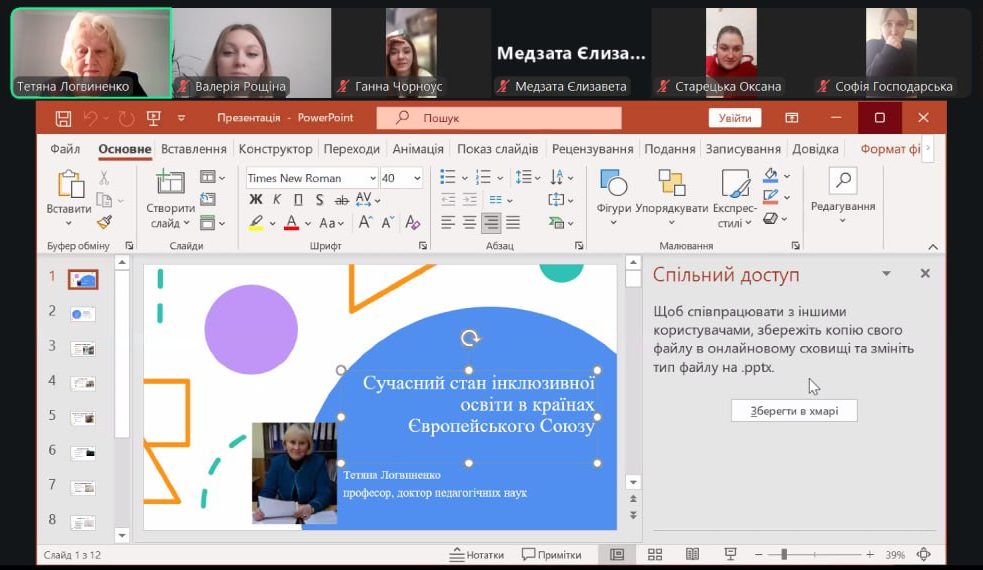Open Reading view from the status bar
983x570 pixels.
692,555
